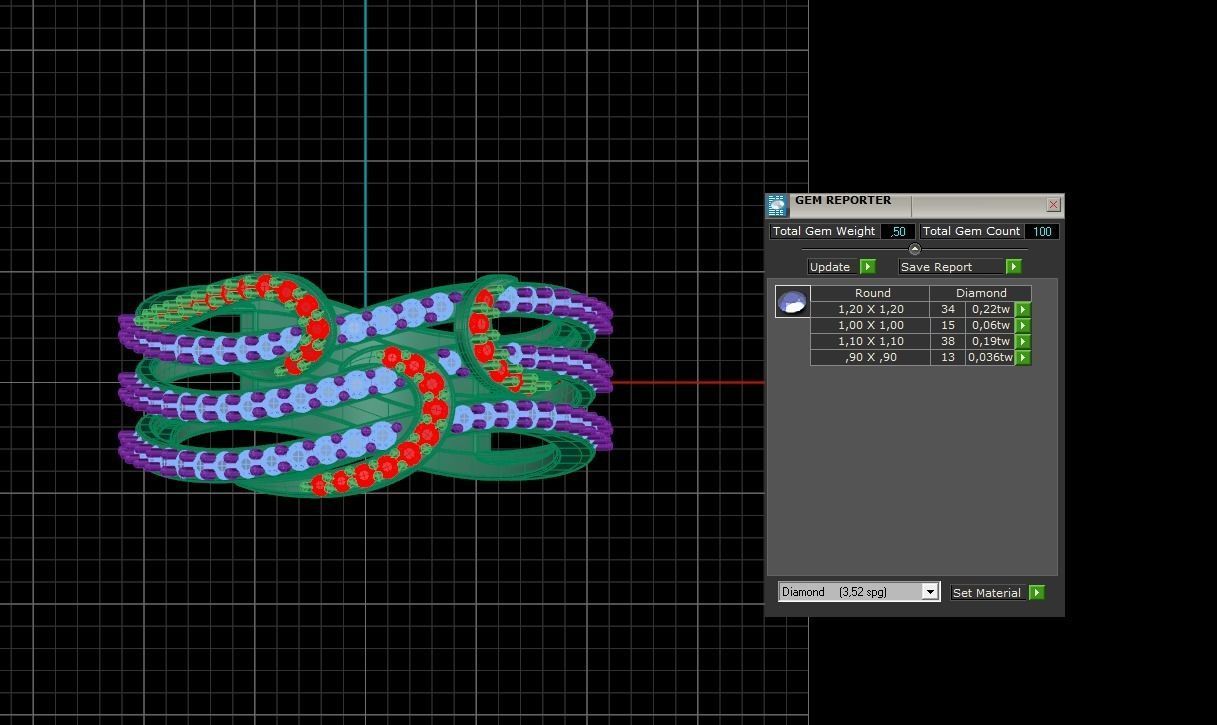Viewport: 1217px width, 725px height.
Task: Click the 0,036tw weight cell
Action: pyautogui.click(x=990, y=357)
